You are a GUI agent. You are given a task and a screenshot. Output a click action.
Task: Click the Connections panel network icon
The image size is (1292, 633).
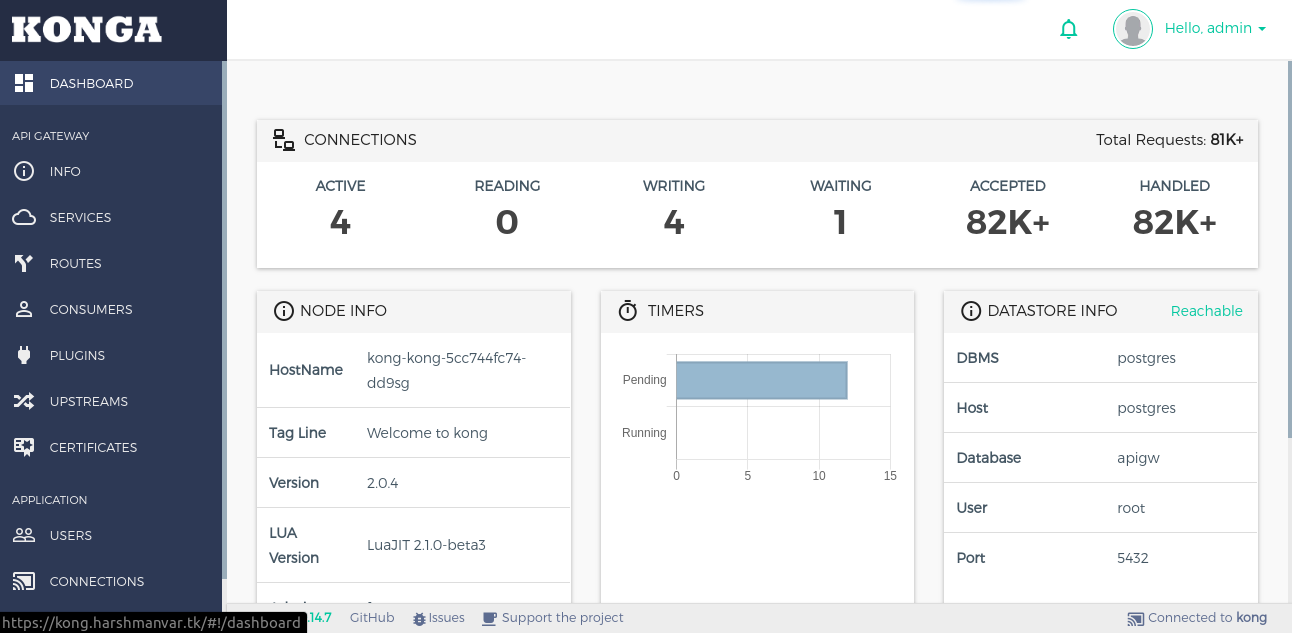pyautogui.click(x=284, y=140)
